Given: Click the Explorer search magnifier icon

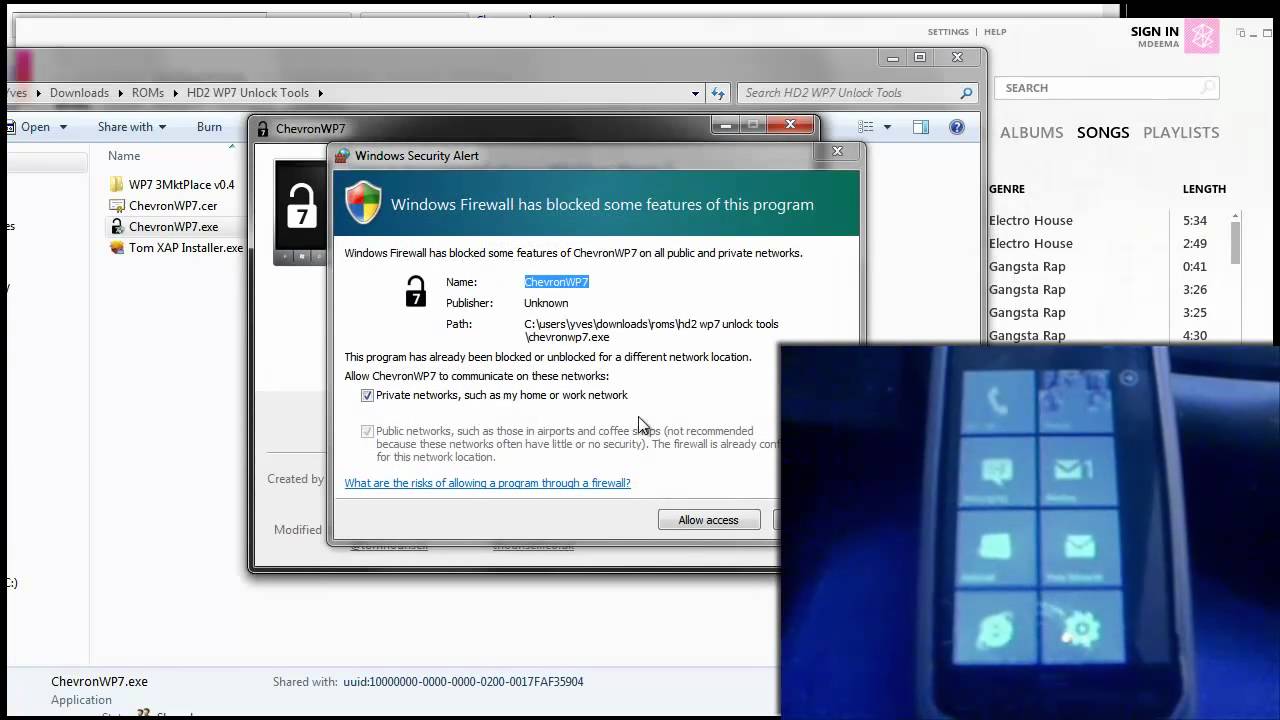Looking at the screenshot, I should [x=966, y=93].
